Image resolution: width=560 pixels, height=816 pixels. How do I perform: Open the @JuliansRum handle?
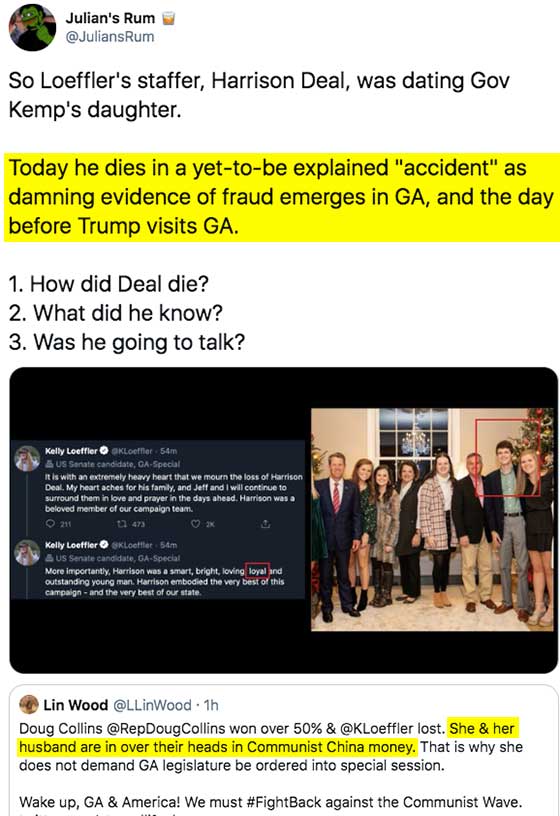[x=110, y=37]
